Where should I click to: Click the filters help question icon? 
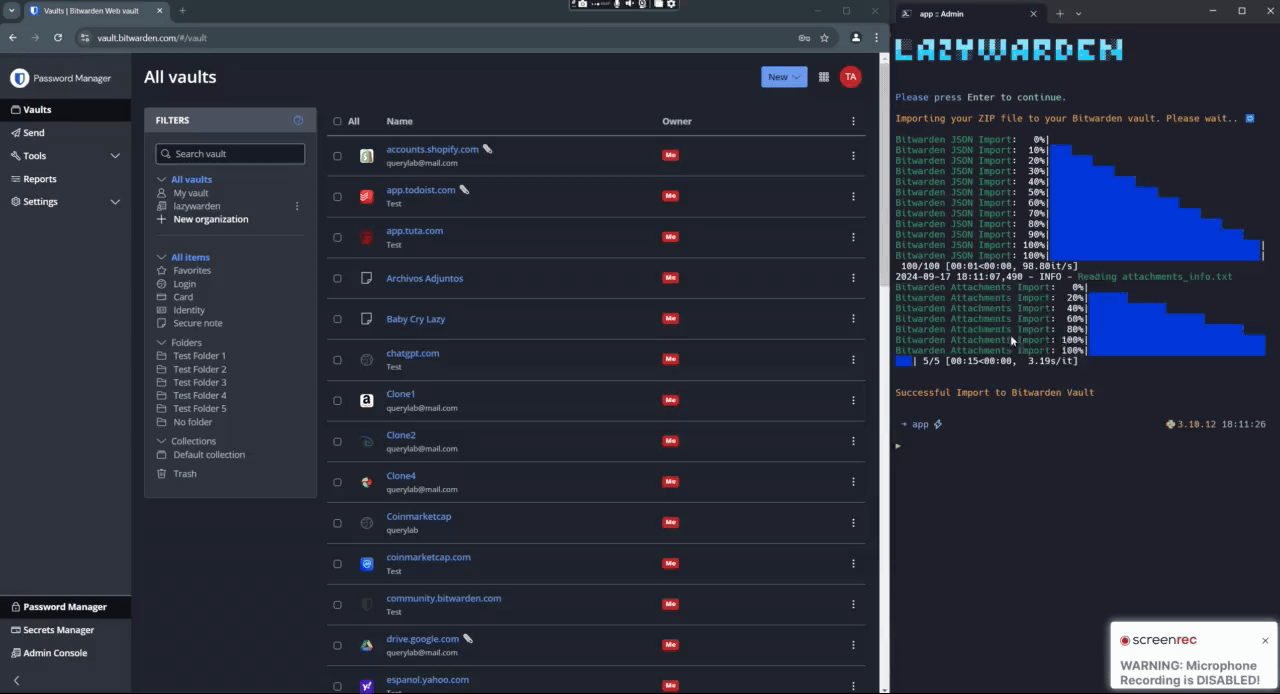pos(298,120)
